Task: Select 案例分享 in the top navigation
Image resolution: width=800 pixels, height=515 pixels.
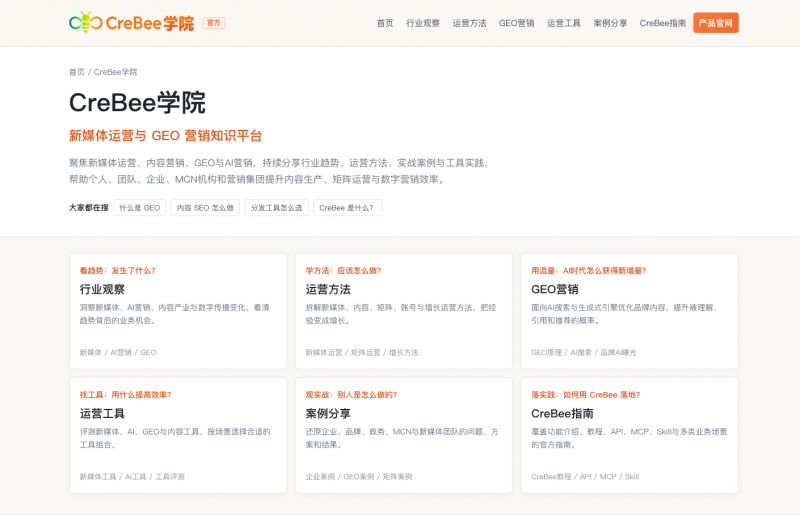Action: (x=610, y=23)
